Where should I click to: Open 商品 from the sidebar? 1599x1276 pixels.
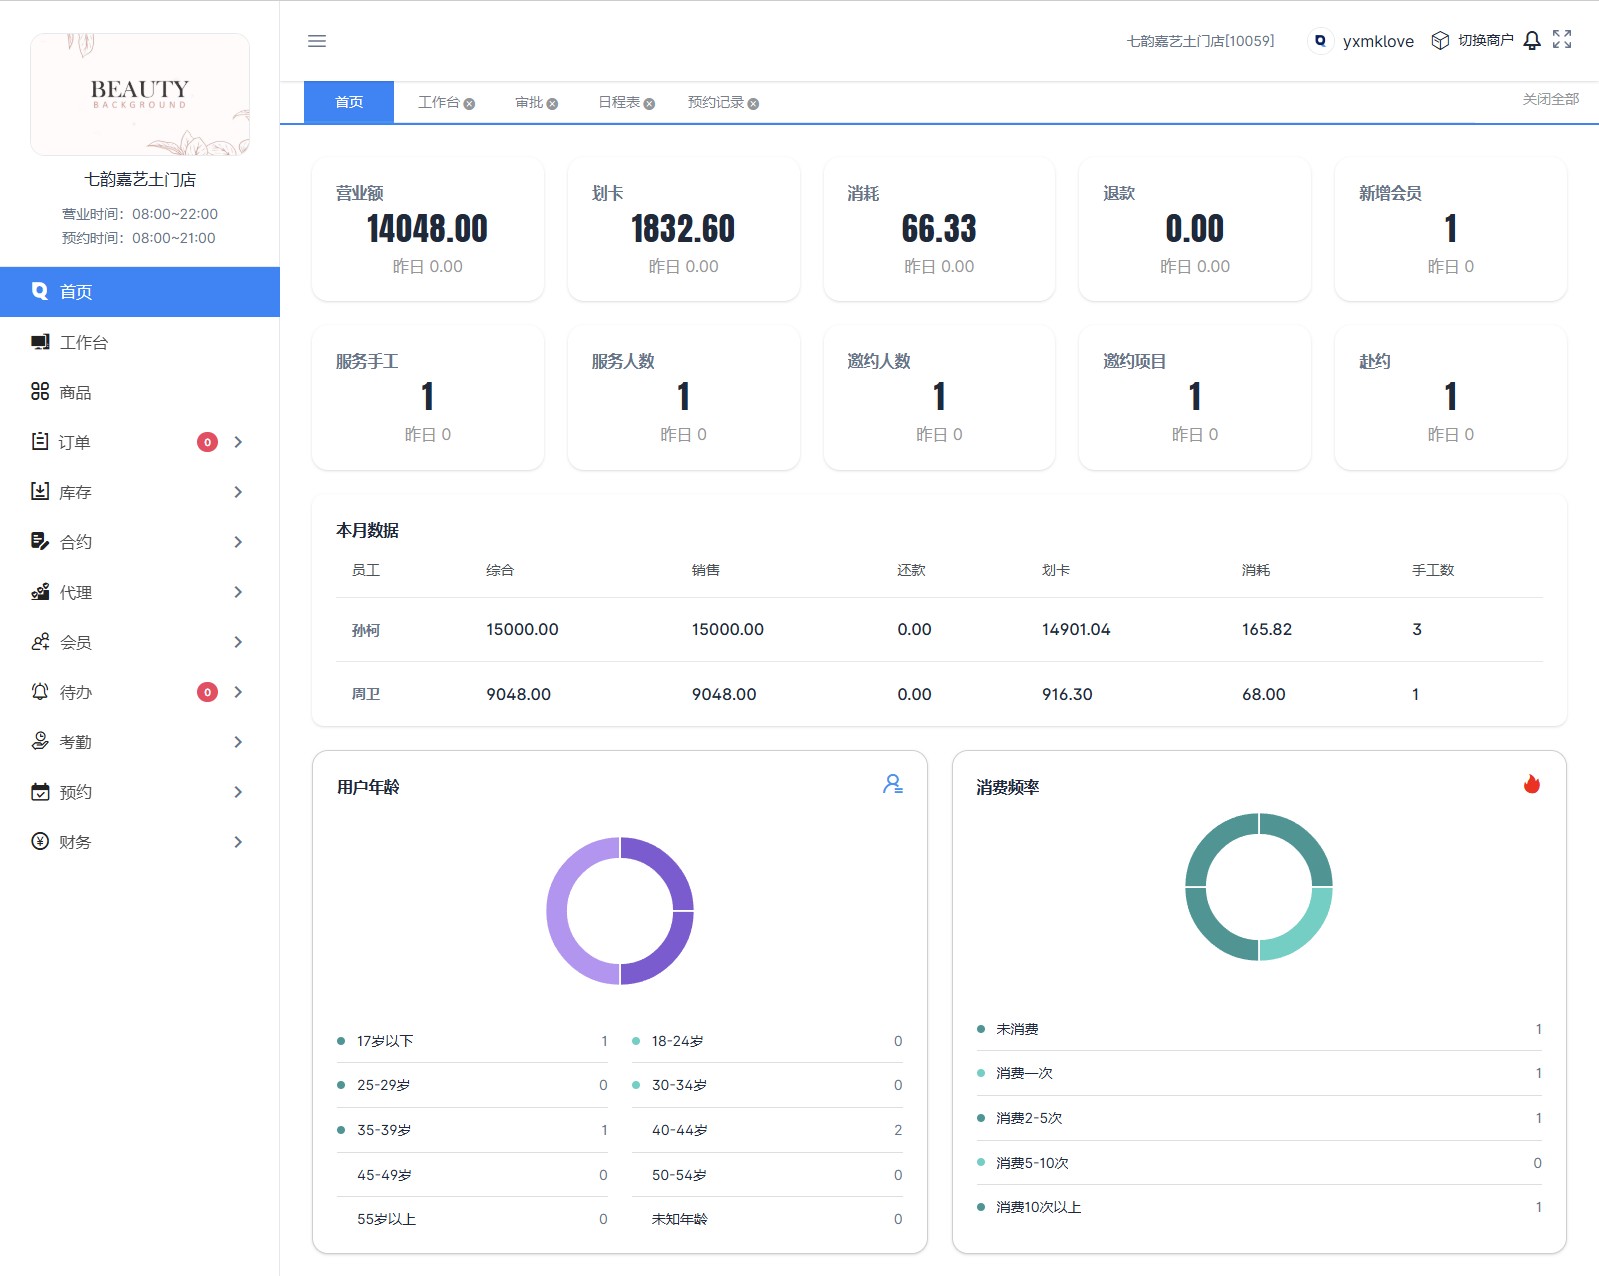[x=75, y=393]
